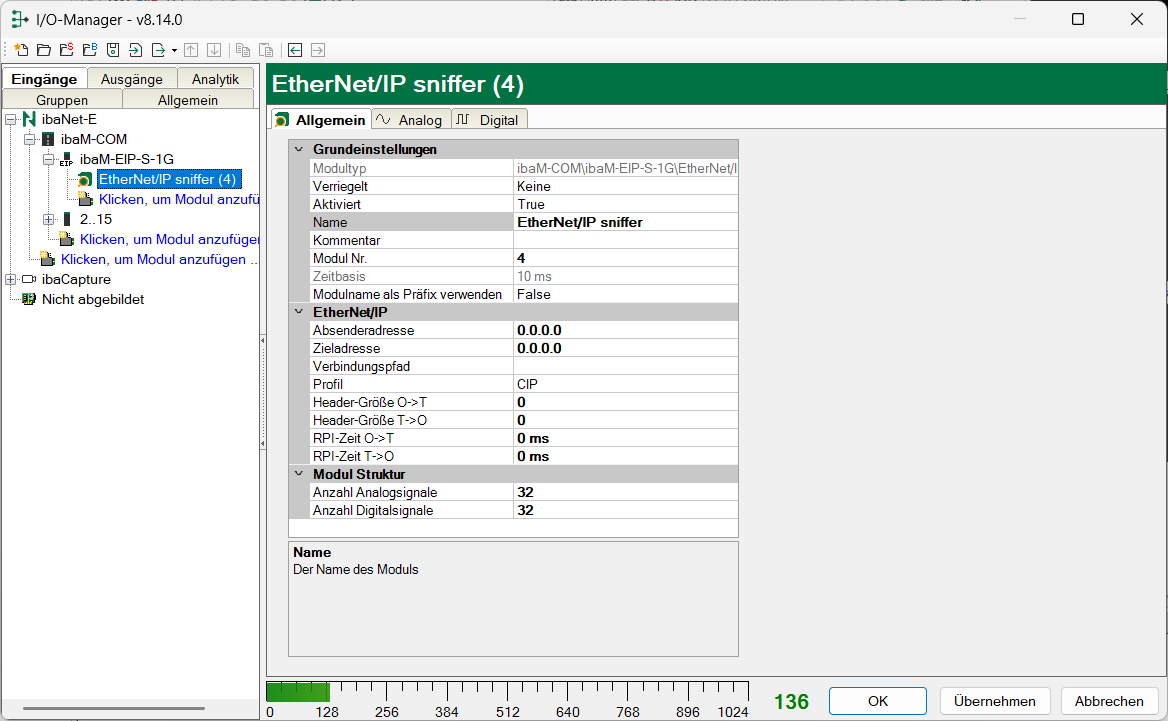Viewport: 1168px width, 721px height.
Task: Navigate back with the green left arrow
Action: tap(295, 50)
